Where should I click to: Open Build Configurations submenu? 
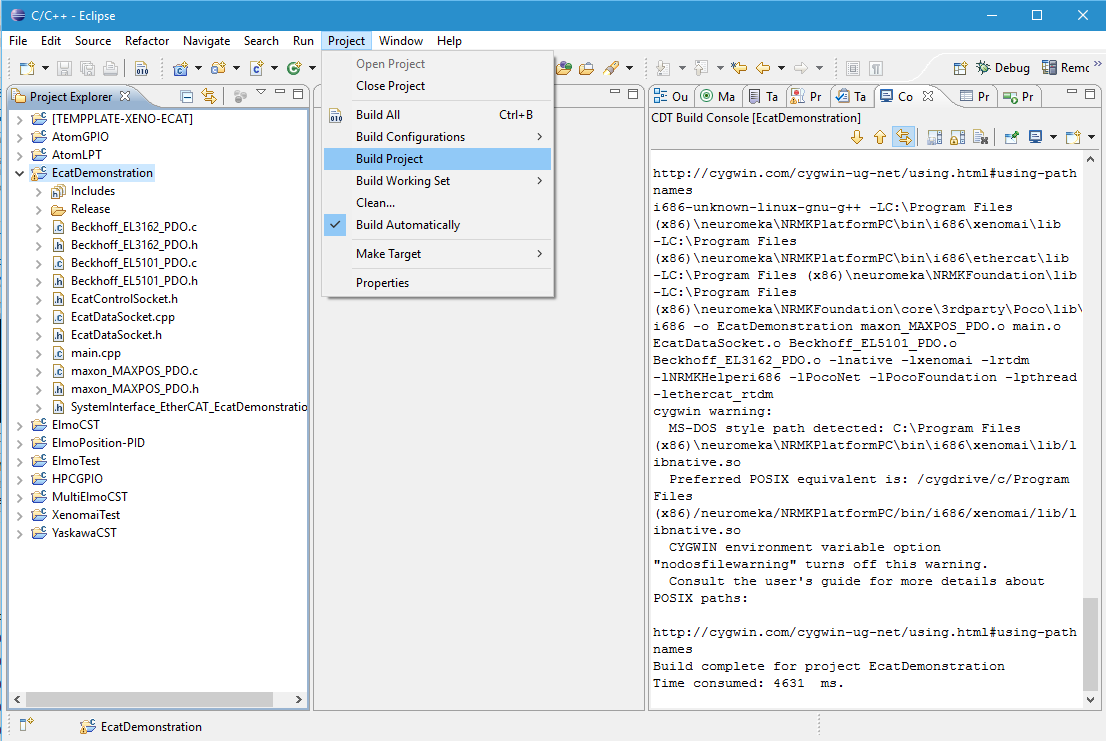[437, 137]
